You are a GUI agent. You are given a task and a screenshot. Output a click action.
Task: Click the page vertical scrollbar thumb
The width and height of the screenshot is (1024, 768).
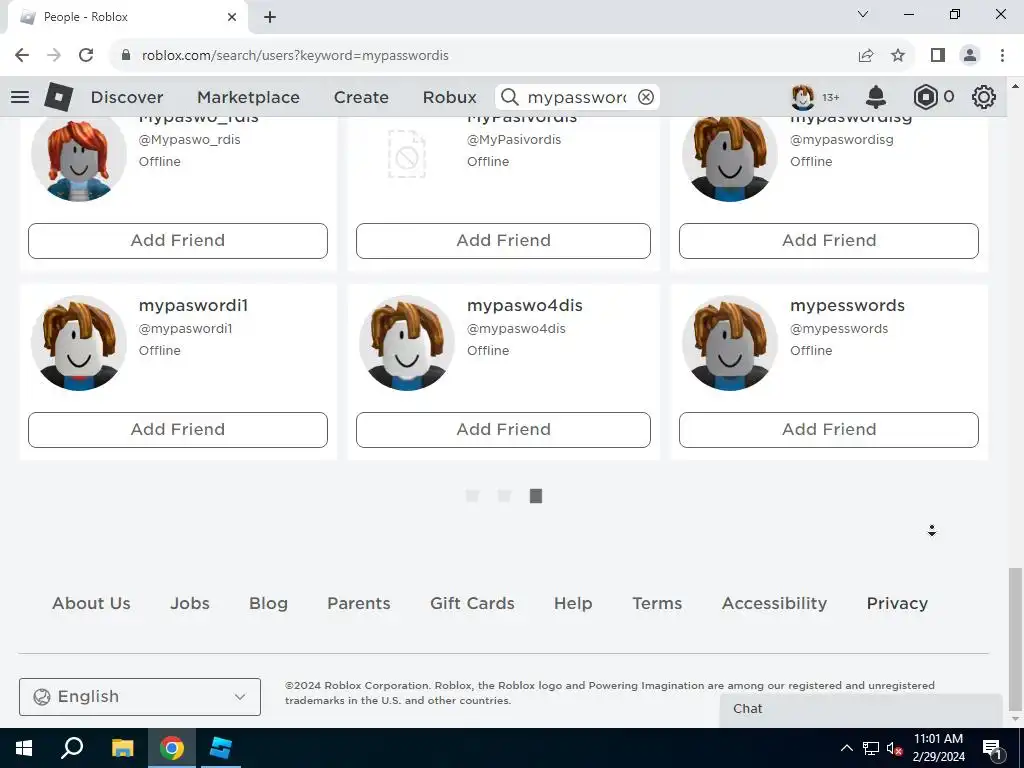(x=1015, y=639)
